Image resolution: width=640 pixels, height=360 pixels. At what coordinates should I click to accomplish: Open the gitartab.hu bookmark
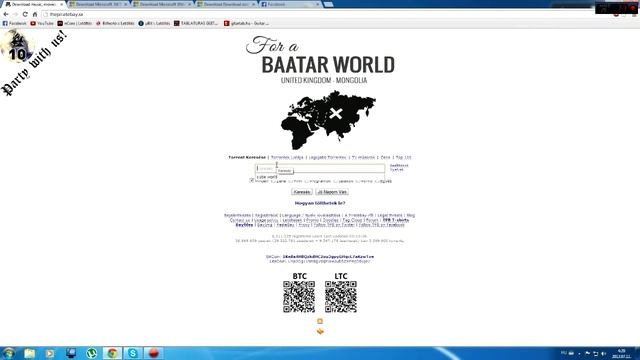pyautogui.click(x=246, y=24)
